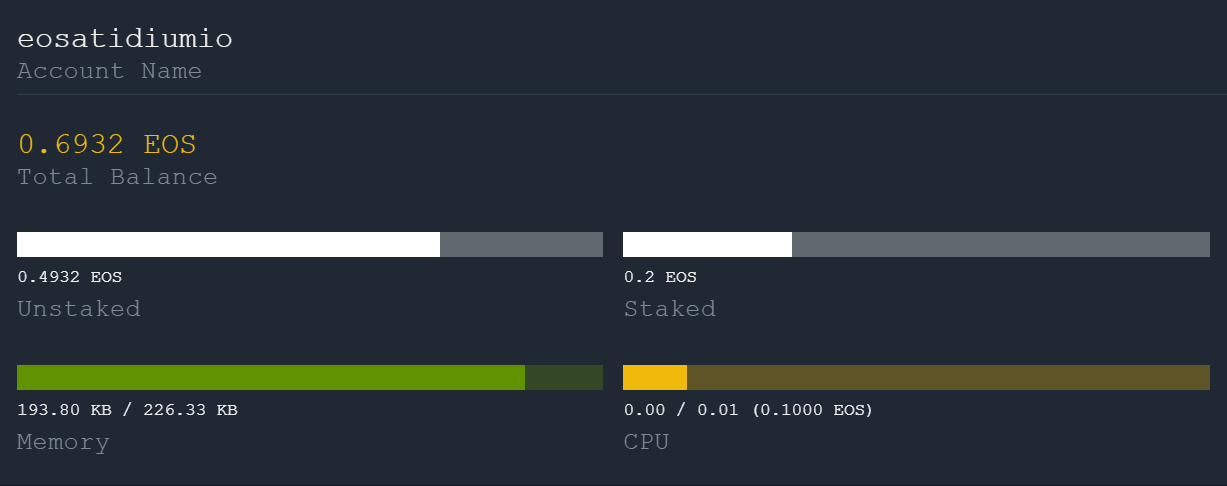The height and width of the screenshot is (486, 1227).
Task: Select the 0.6932 EOS total balance value
Action: click(x=107, y=145)
